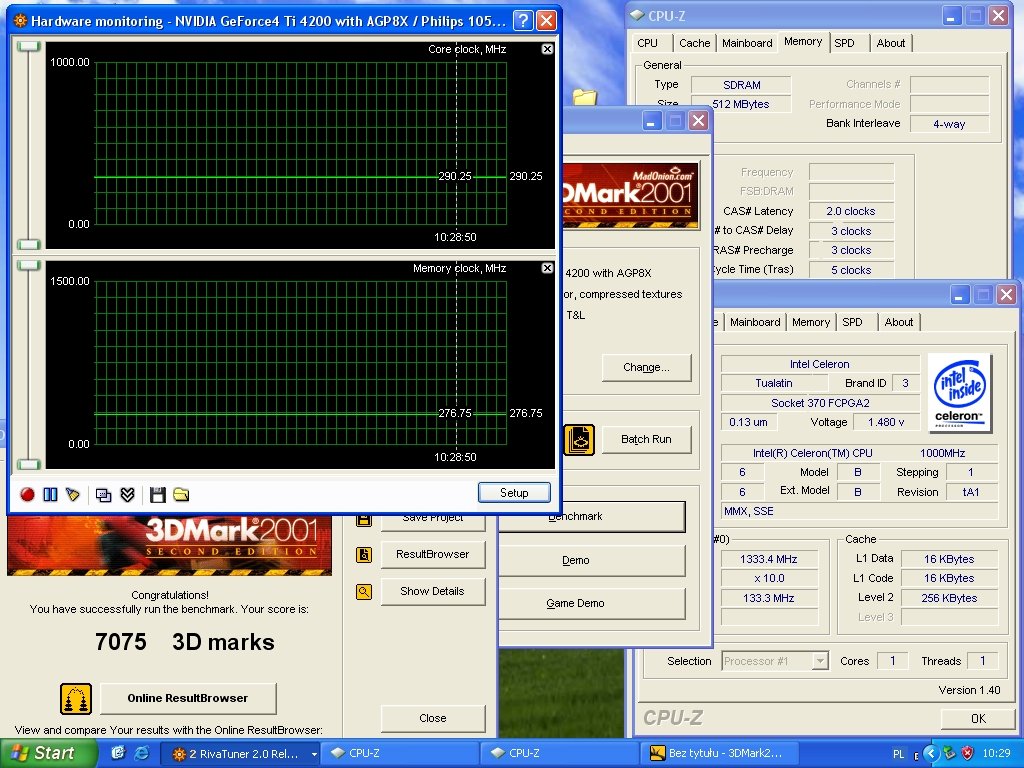The height and width of the screenshot is (768, 1024).
Task: Click the Demo button in 3DMark
Action: coord(592,560)
